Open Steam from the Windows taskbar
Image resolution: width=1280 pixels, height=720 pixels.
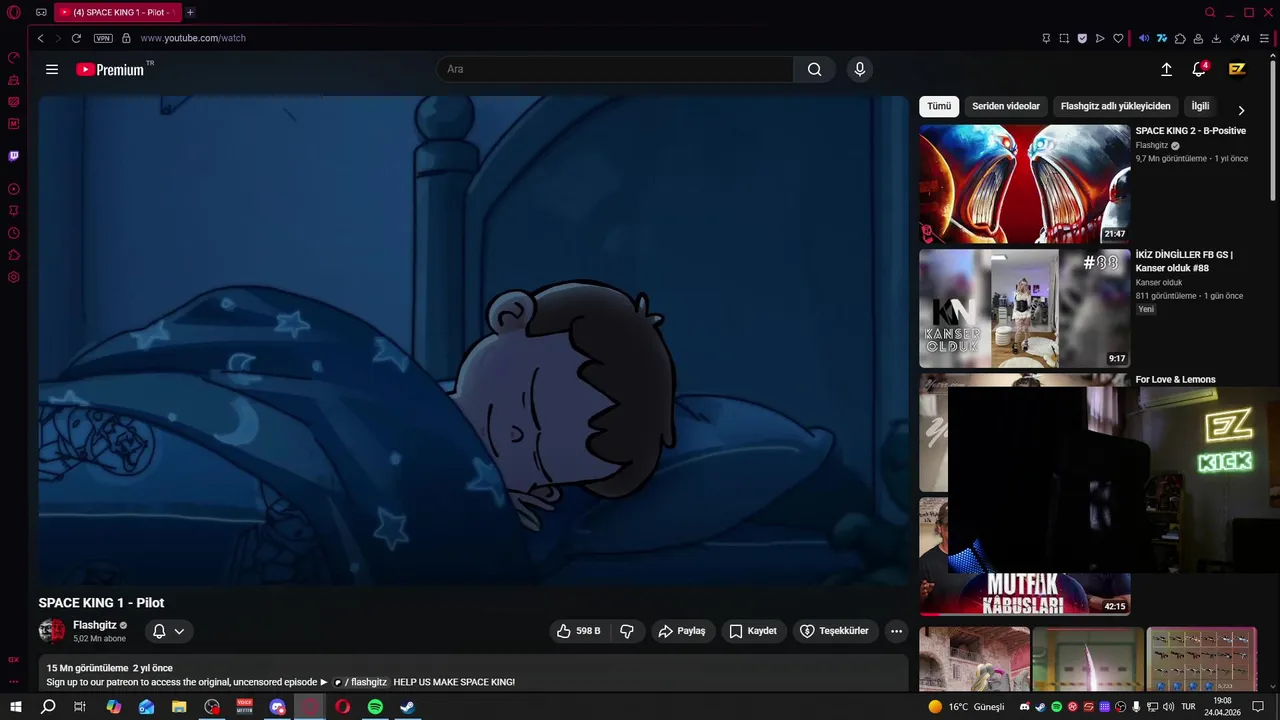click(x=407, y=707)
